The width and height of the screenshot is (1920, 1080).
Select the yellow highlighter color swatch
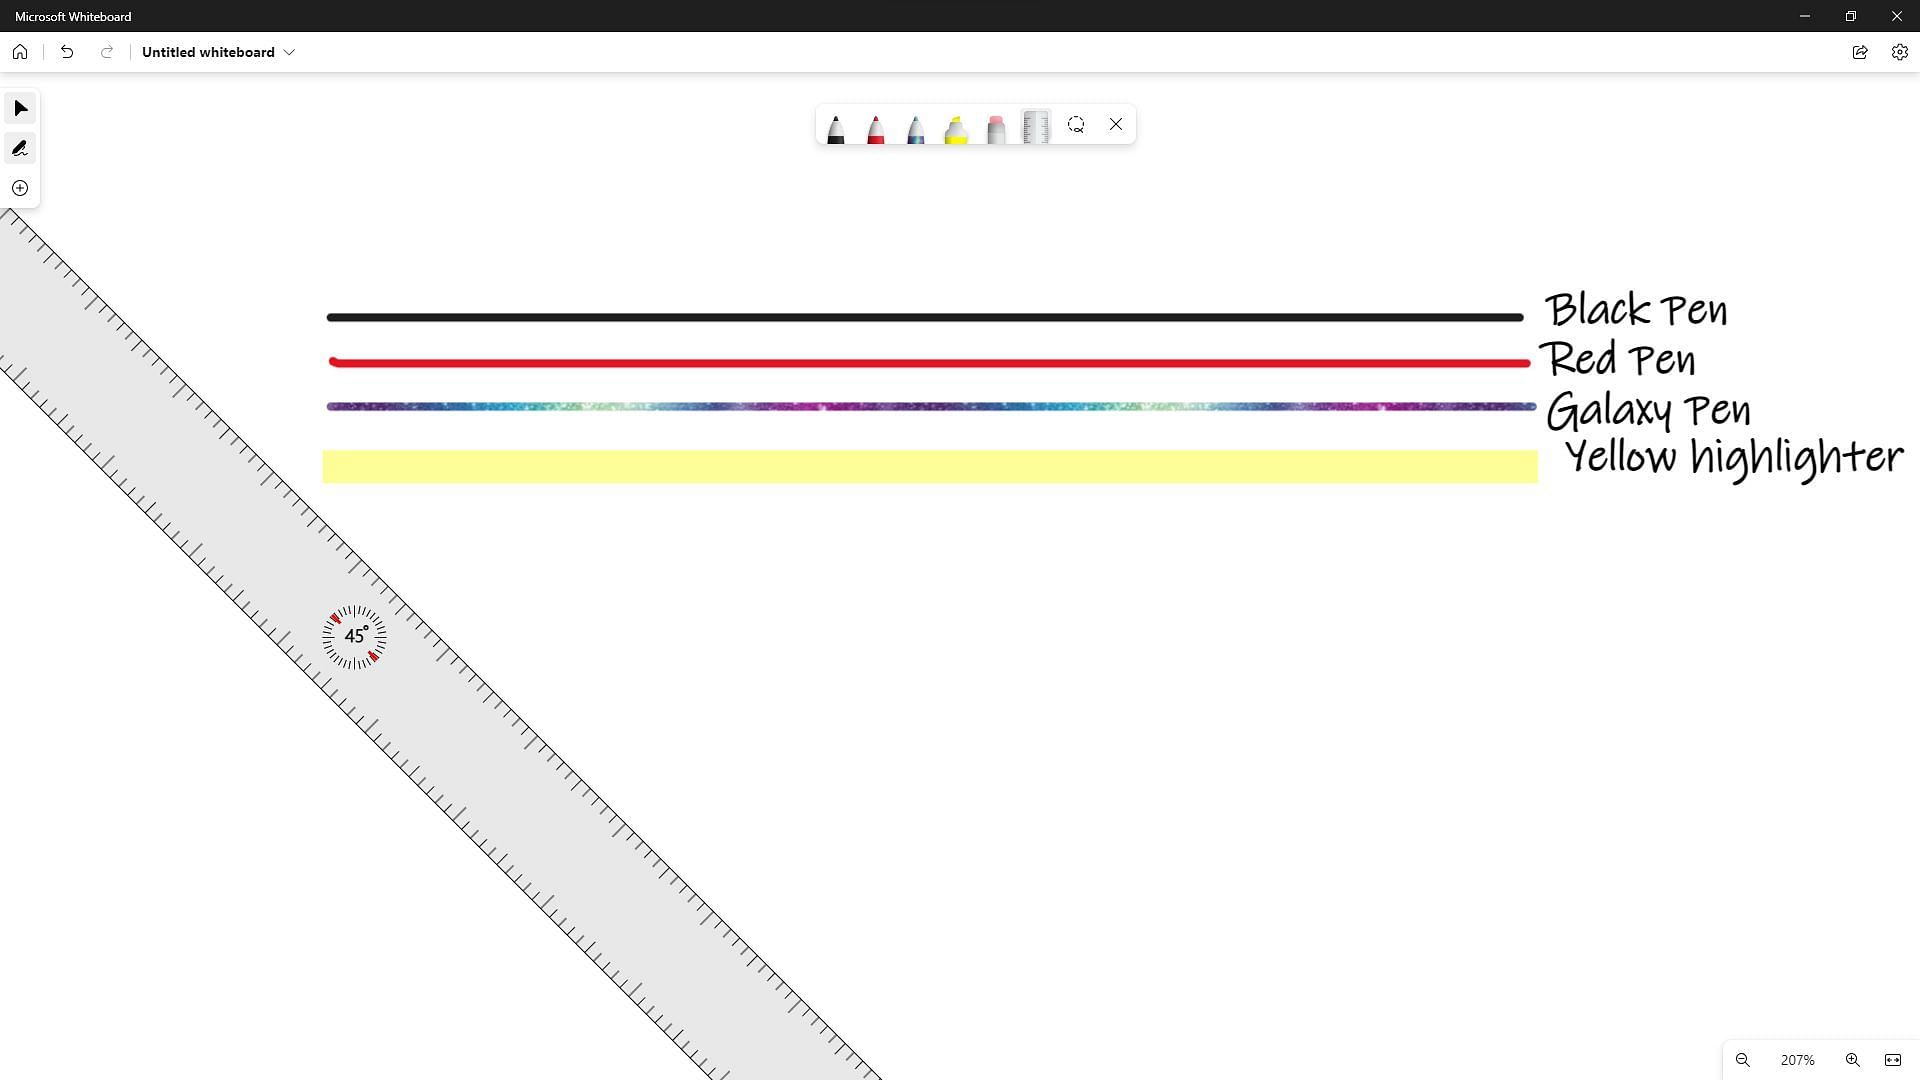(x=959, y=124)
